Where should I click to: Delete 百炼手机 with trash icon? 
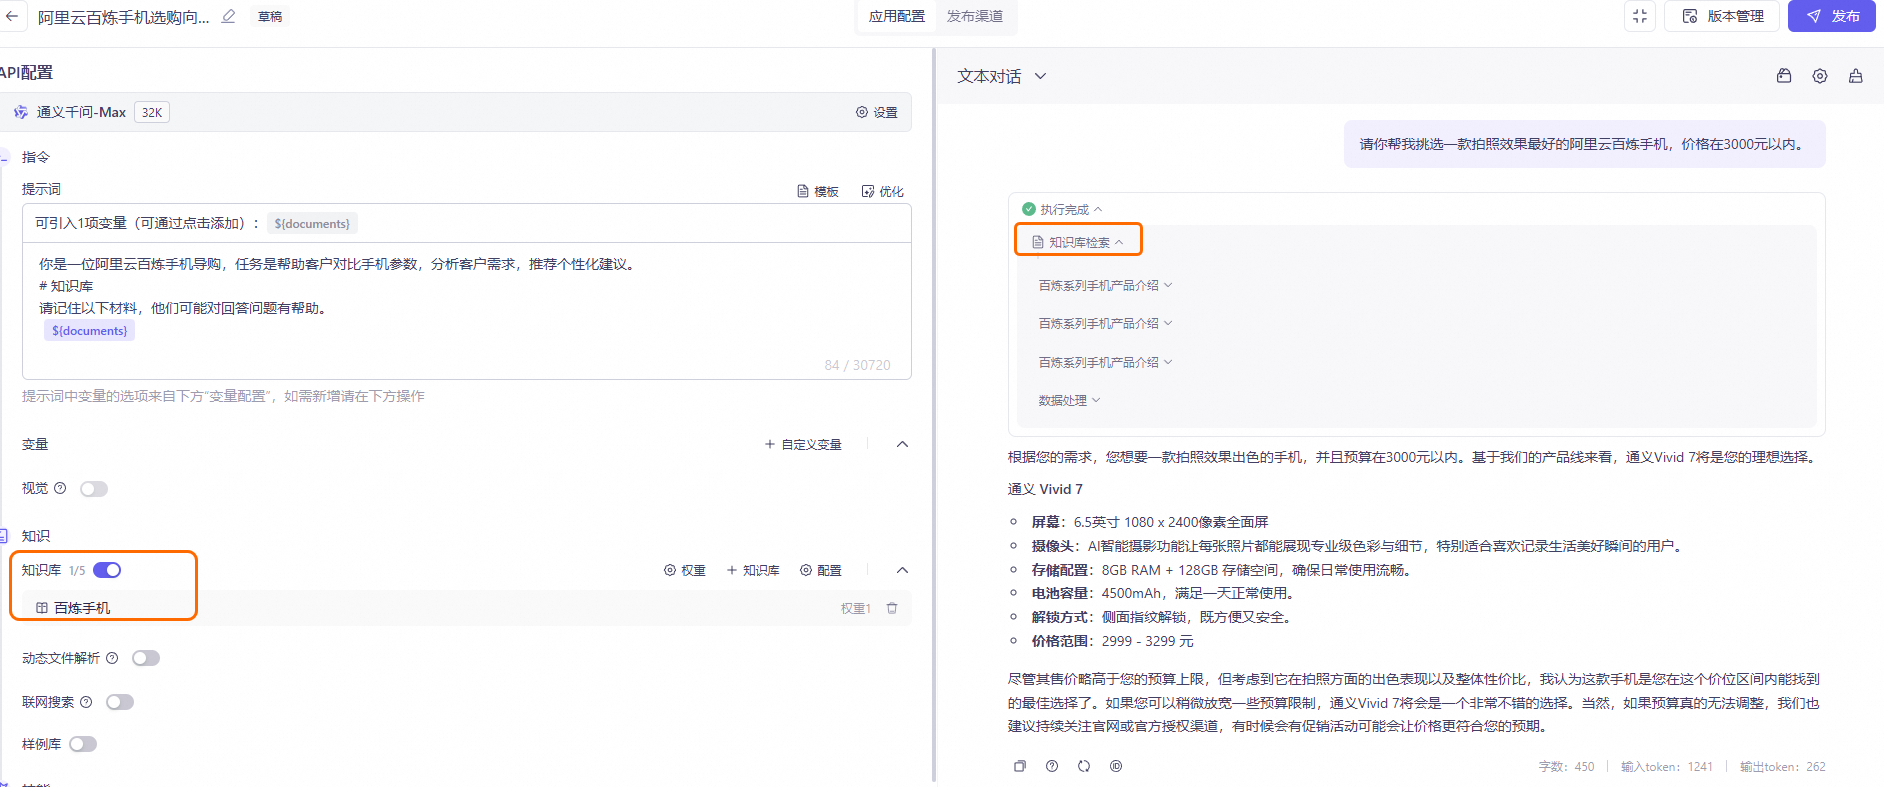(x=892, y=608)
